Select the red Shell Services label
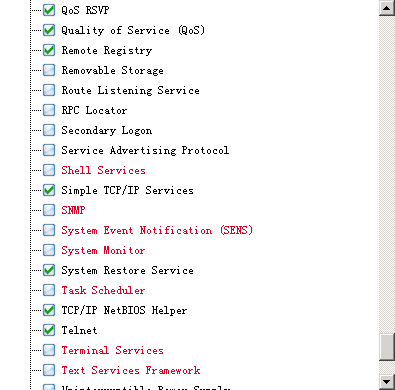395x390 pixels. point(103,170)
